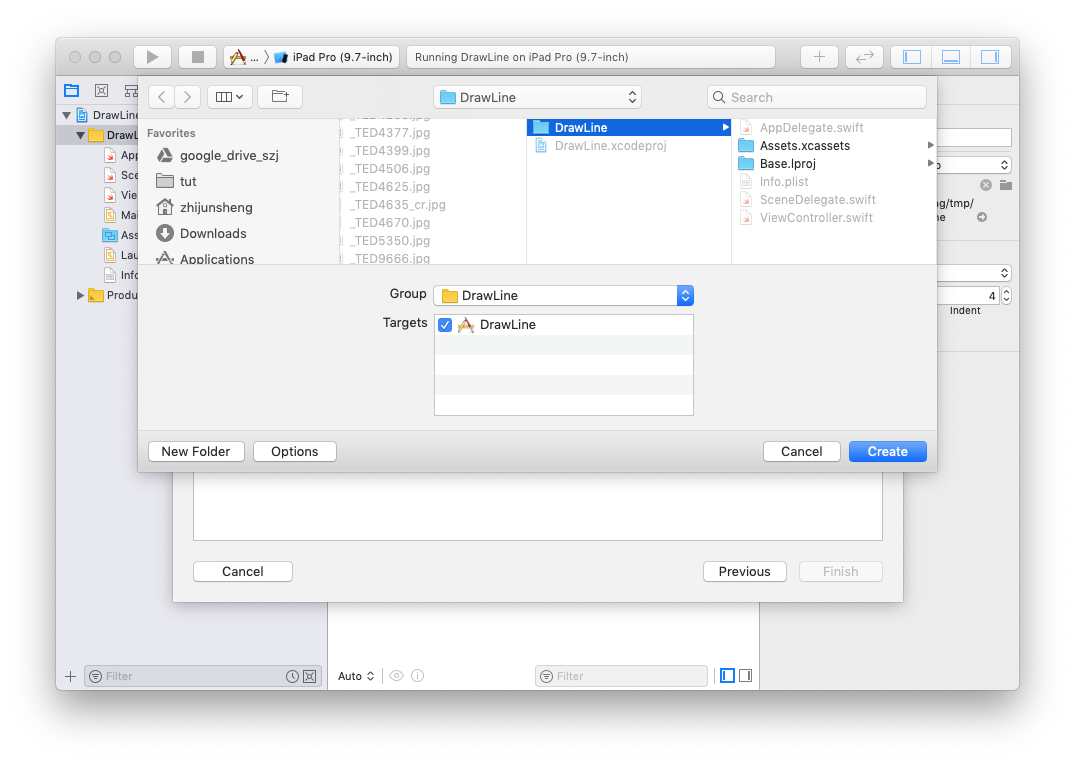Image resolution: width=1075 pixels, height=764 pixels.
Task: Collapse the DrawLine group triangle in navigator
Action: 80,135
